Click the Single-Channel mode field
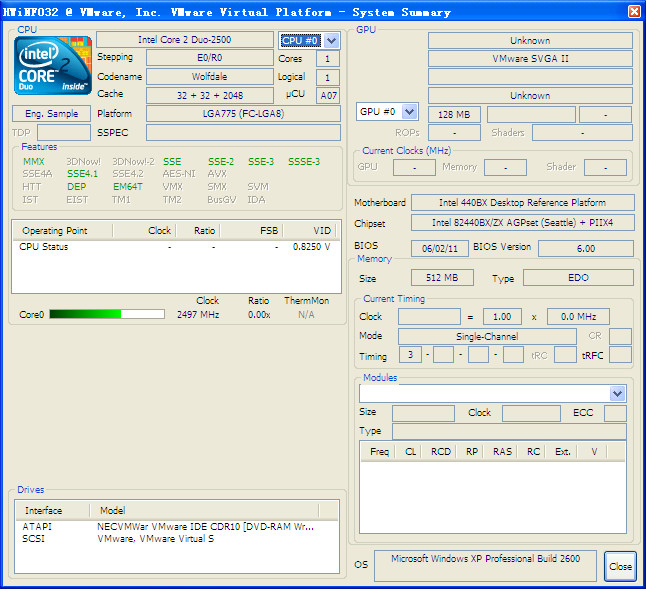Viewport: 646px width, 589px height. coord(487,337)
